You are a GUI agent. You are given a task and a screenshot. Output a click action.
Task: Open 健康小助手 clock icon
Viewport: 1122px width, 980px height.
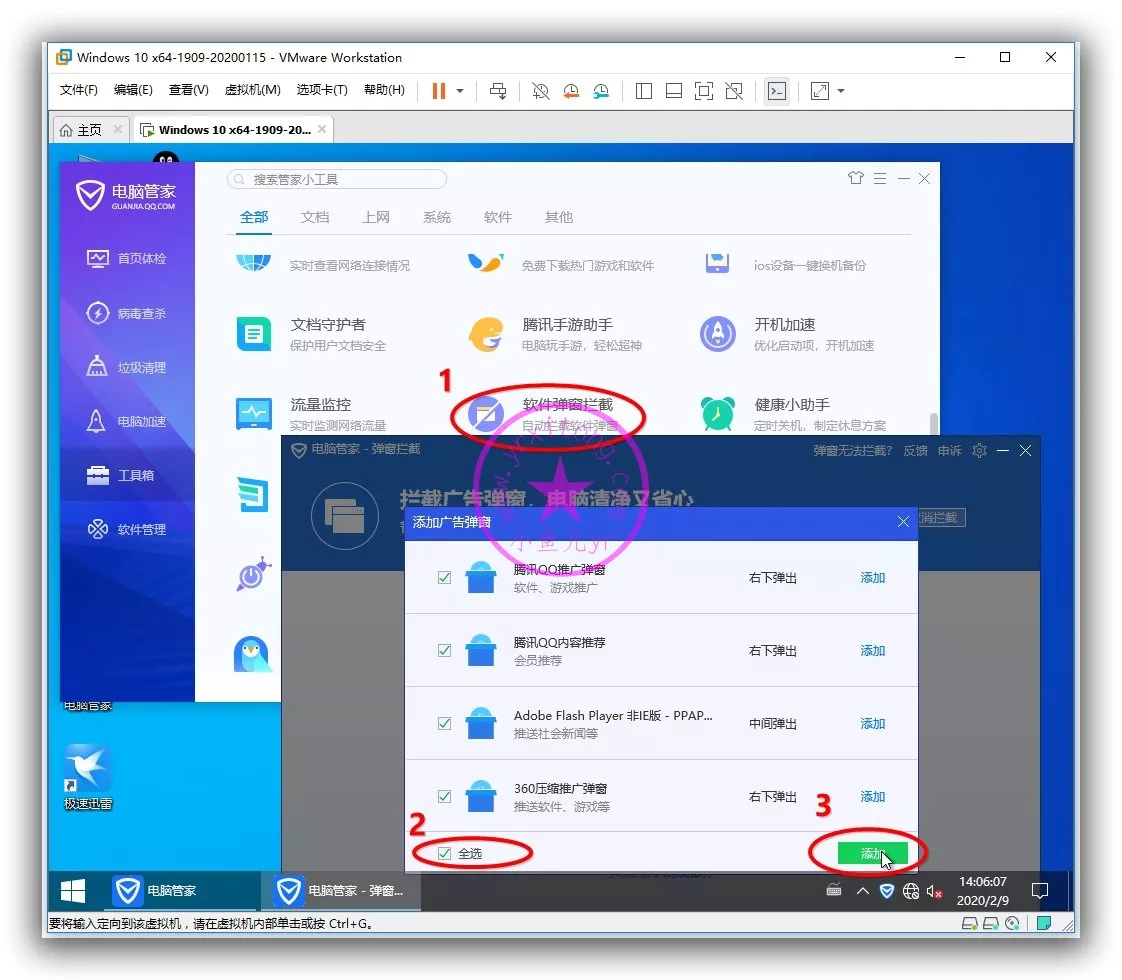click(x=717, y=413)
